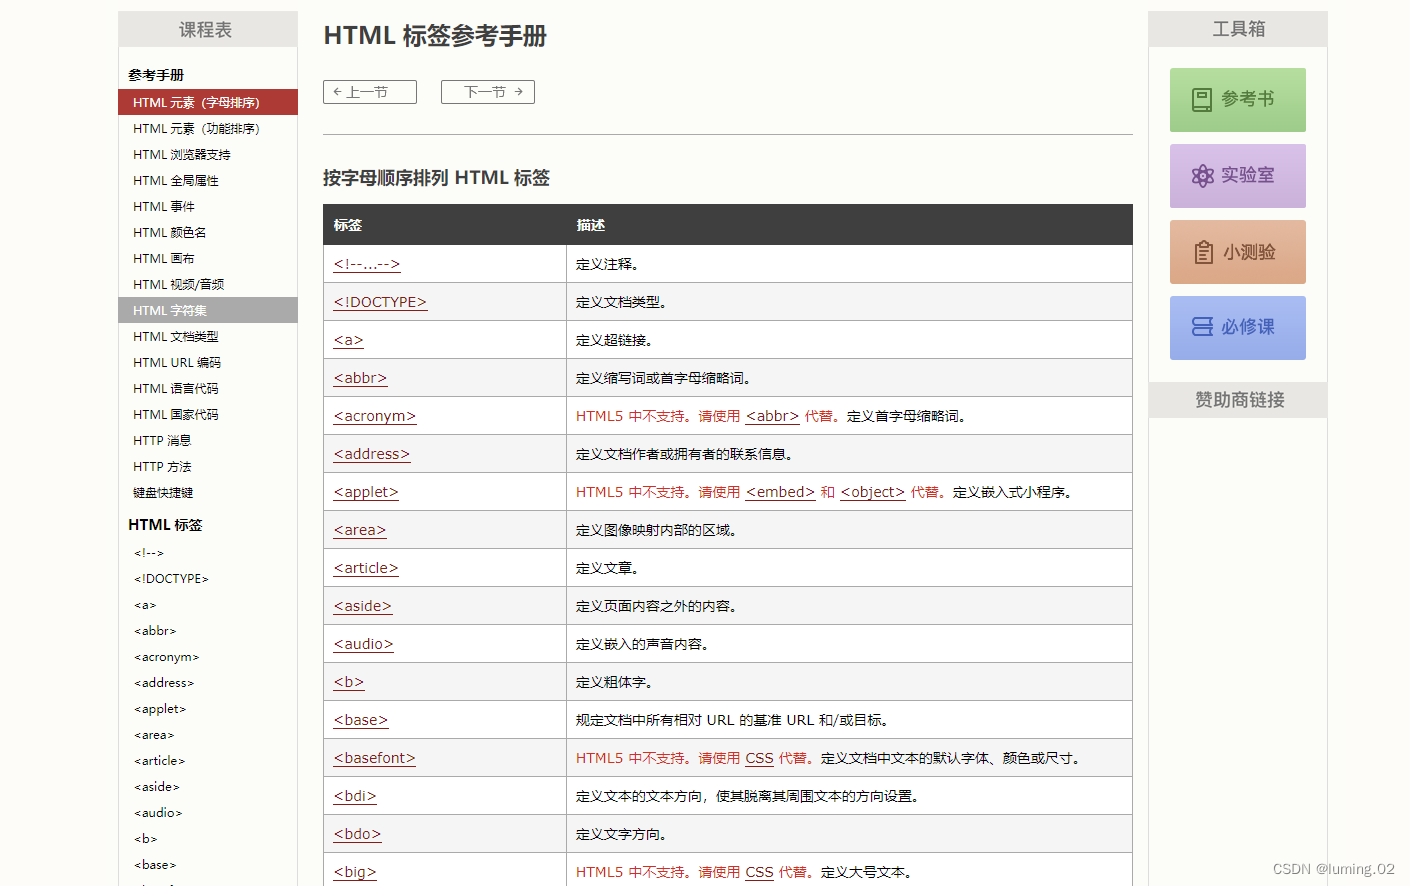Click the atom icon on 实验室 button
1410x886 pixels.
pyautogui.click(x=1202, y=176)
